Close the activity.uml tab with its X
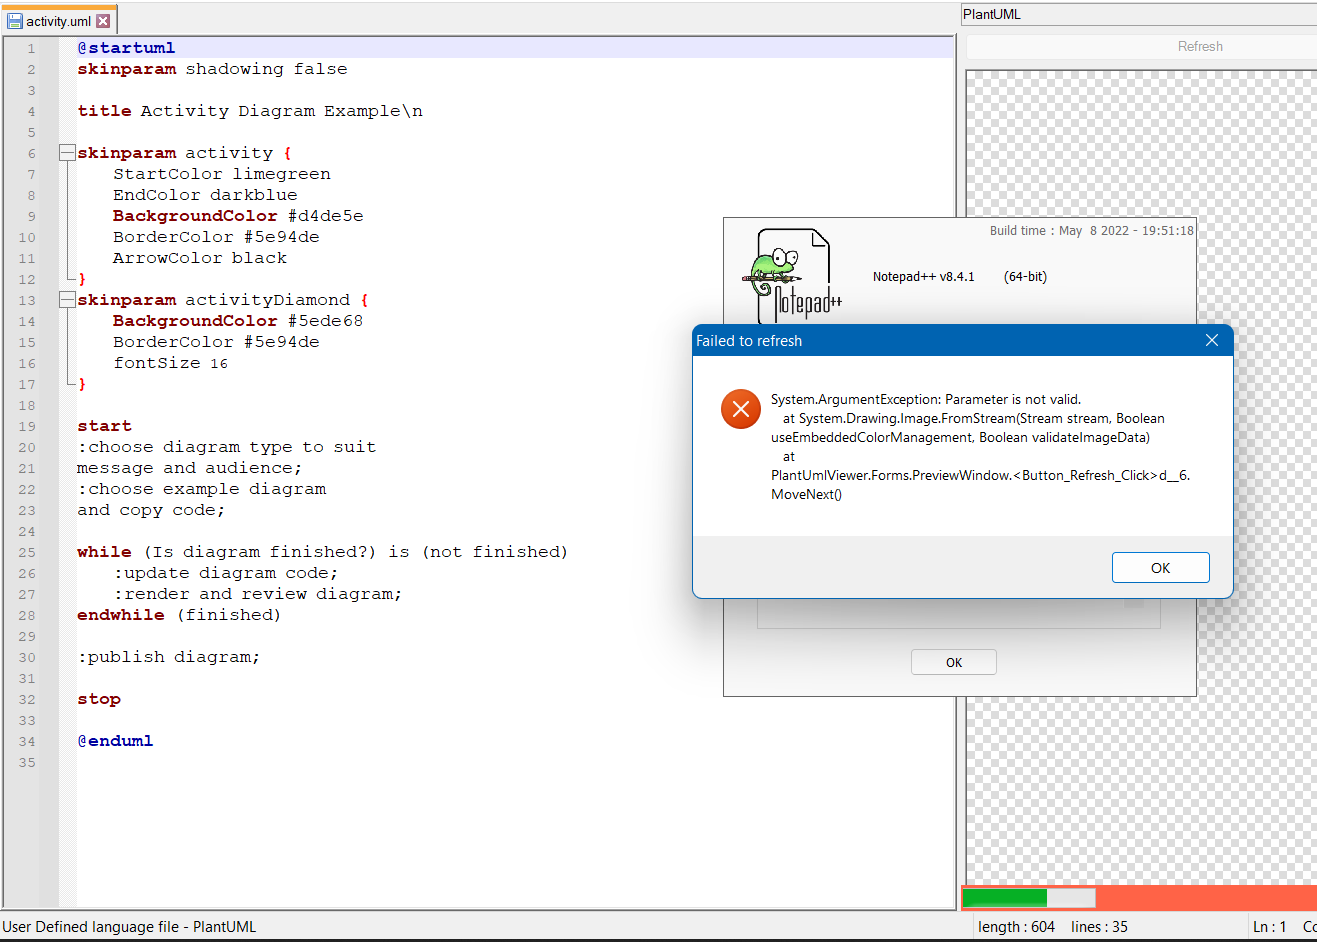The image size is (1317, 942). point(103,21)
